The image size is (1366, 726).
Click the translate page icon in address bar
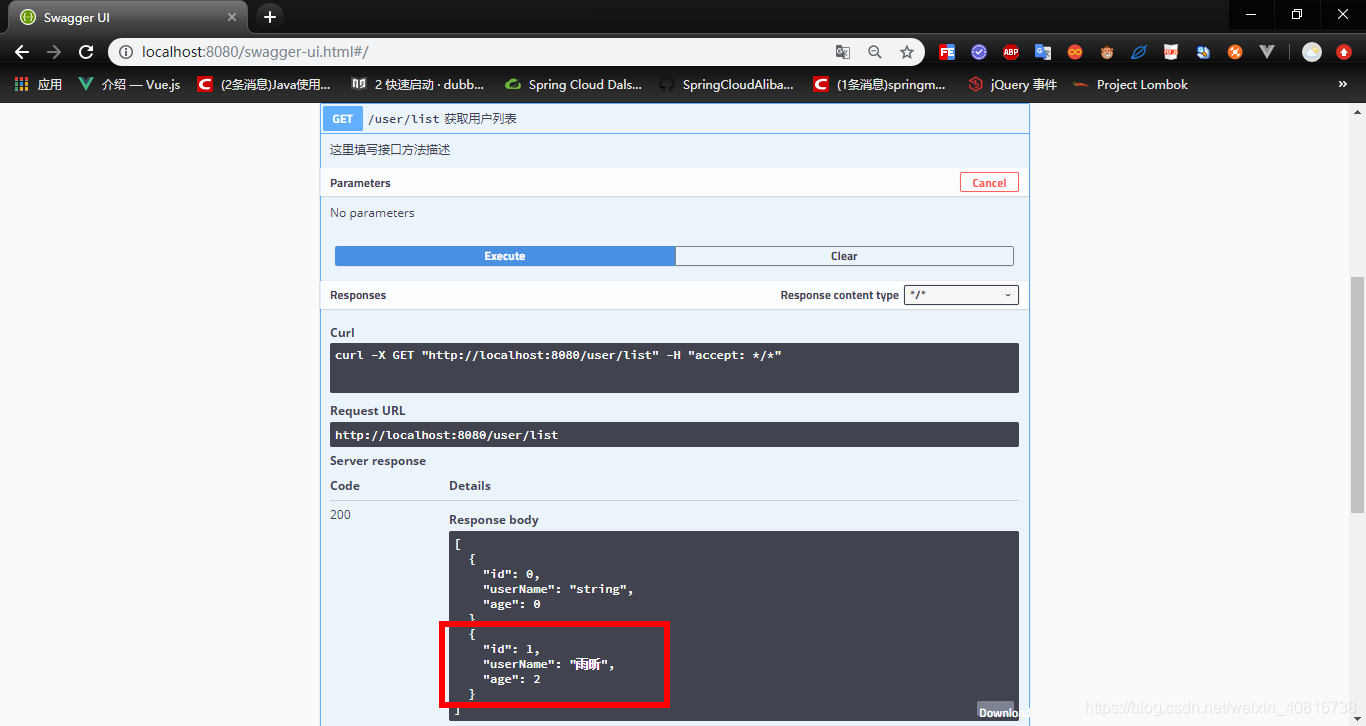[843, 52]
